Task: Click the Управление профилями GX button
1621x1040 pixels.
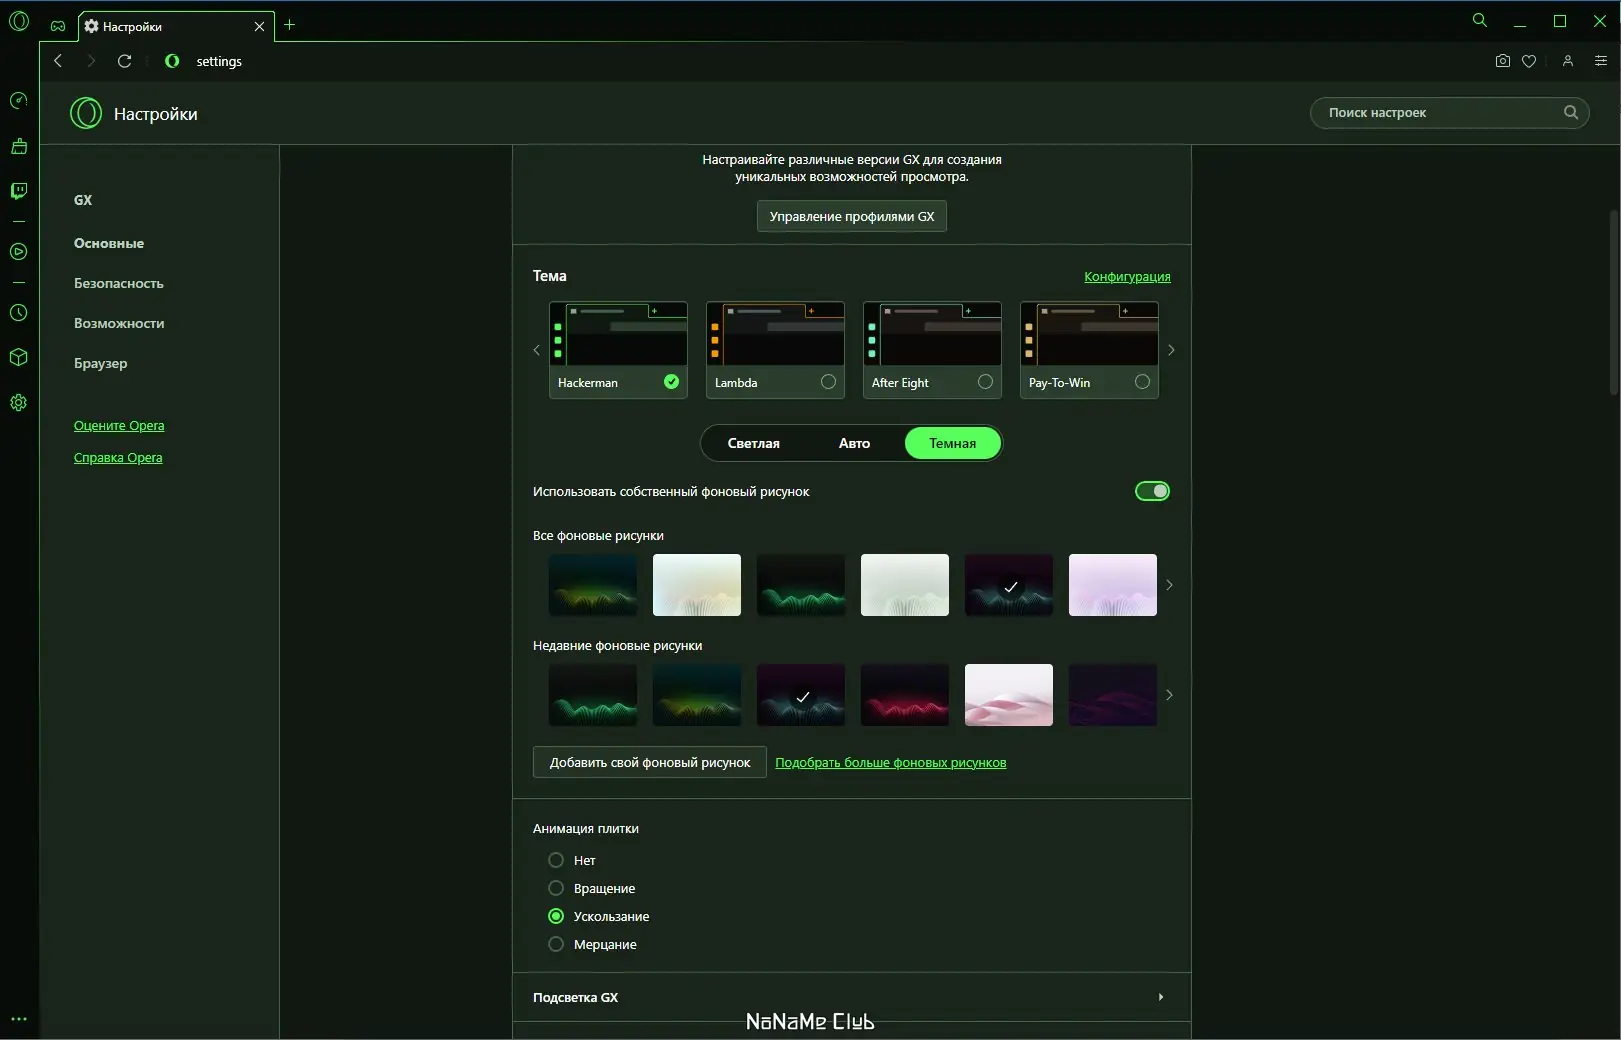Action: pyautogui.click(x=852, y=216)
